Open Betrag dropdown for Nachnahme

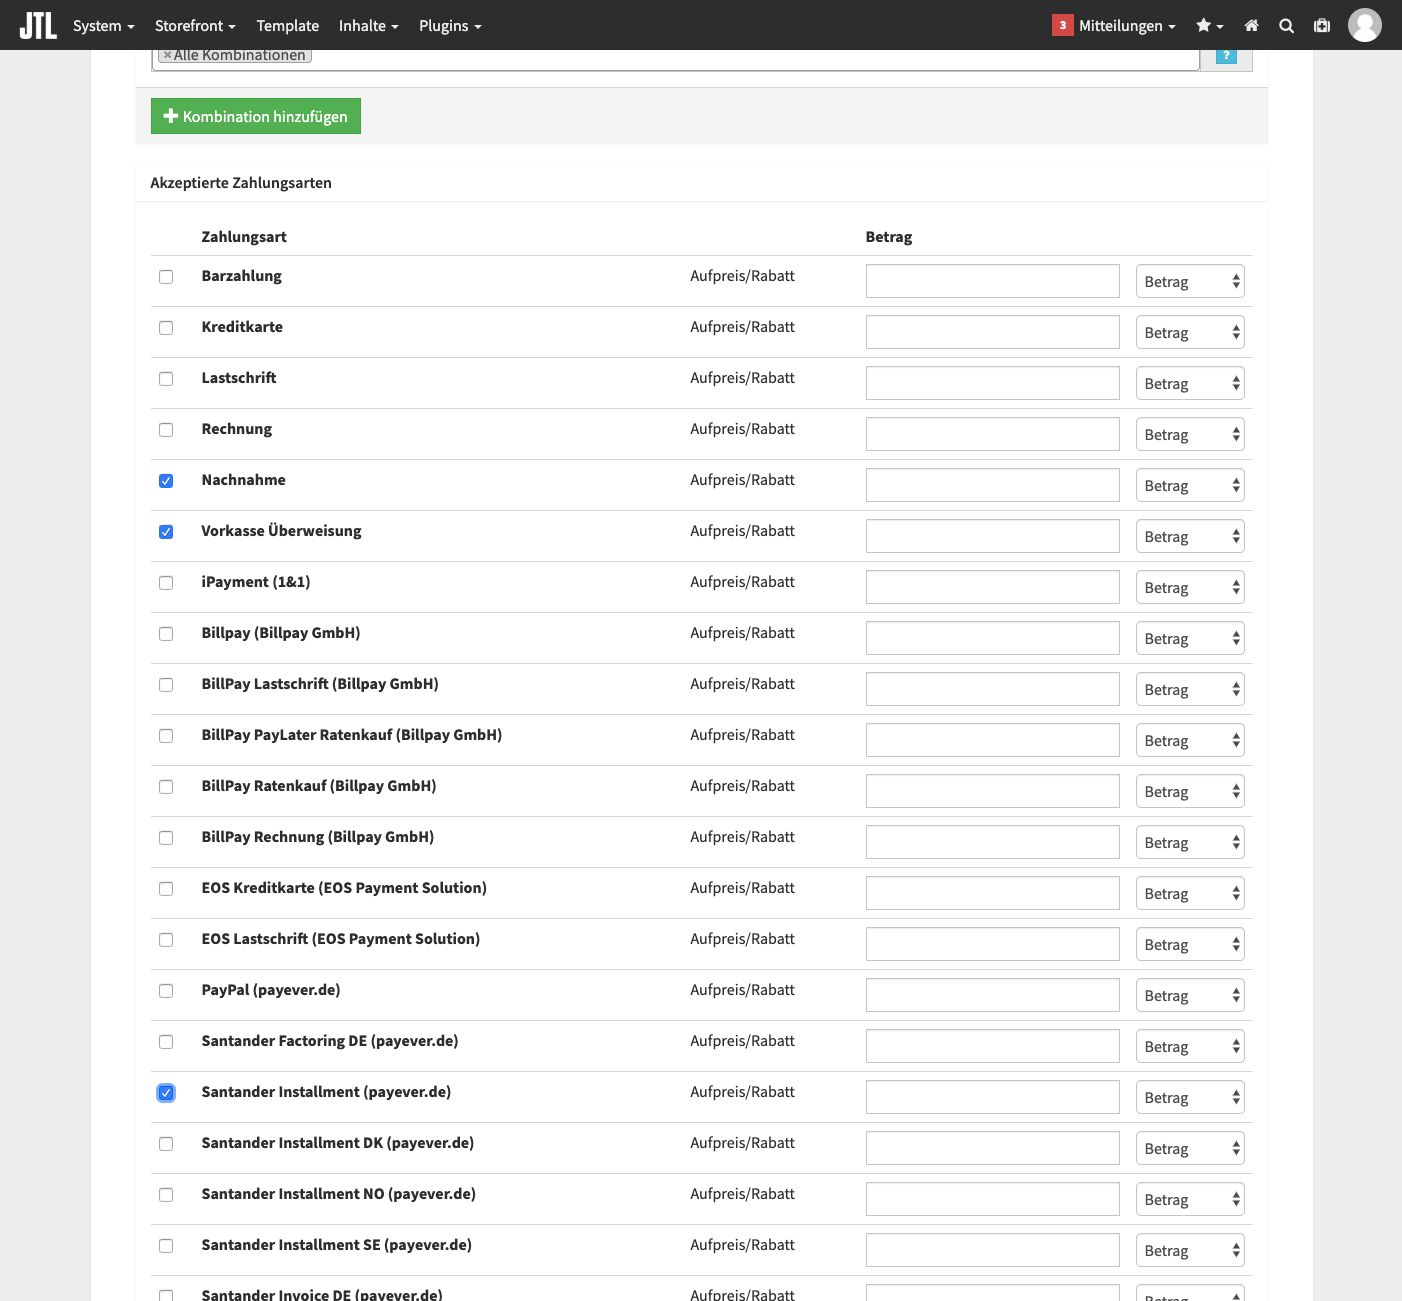[1190, 486]
